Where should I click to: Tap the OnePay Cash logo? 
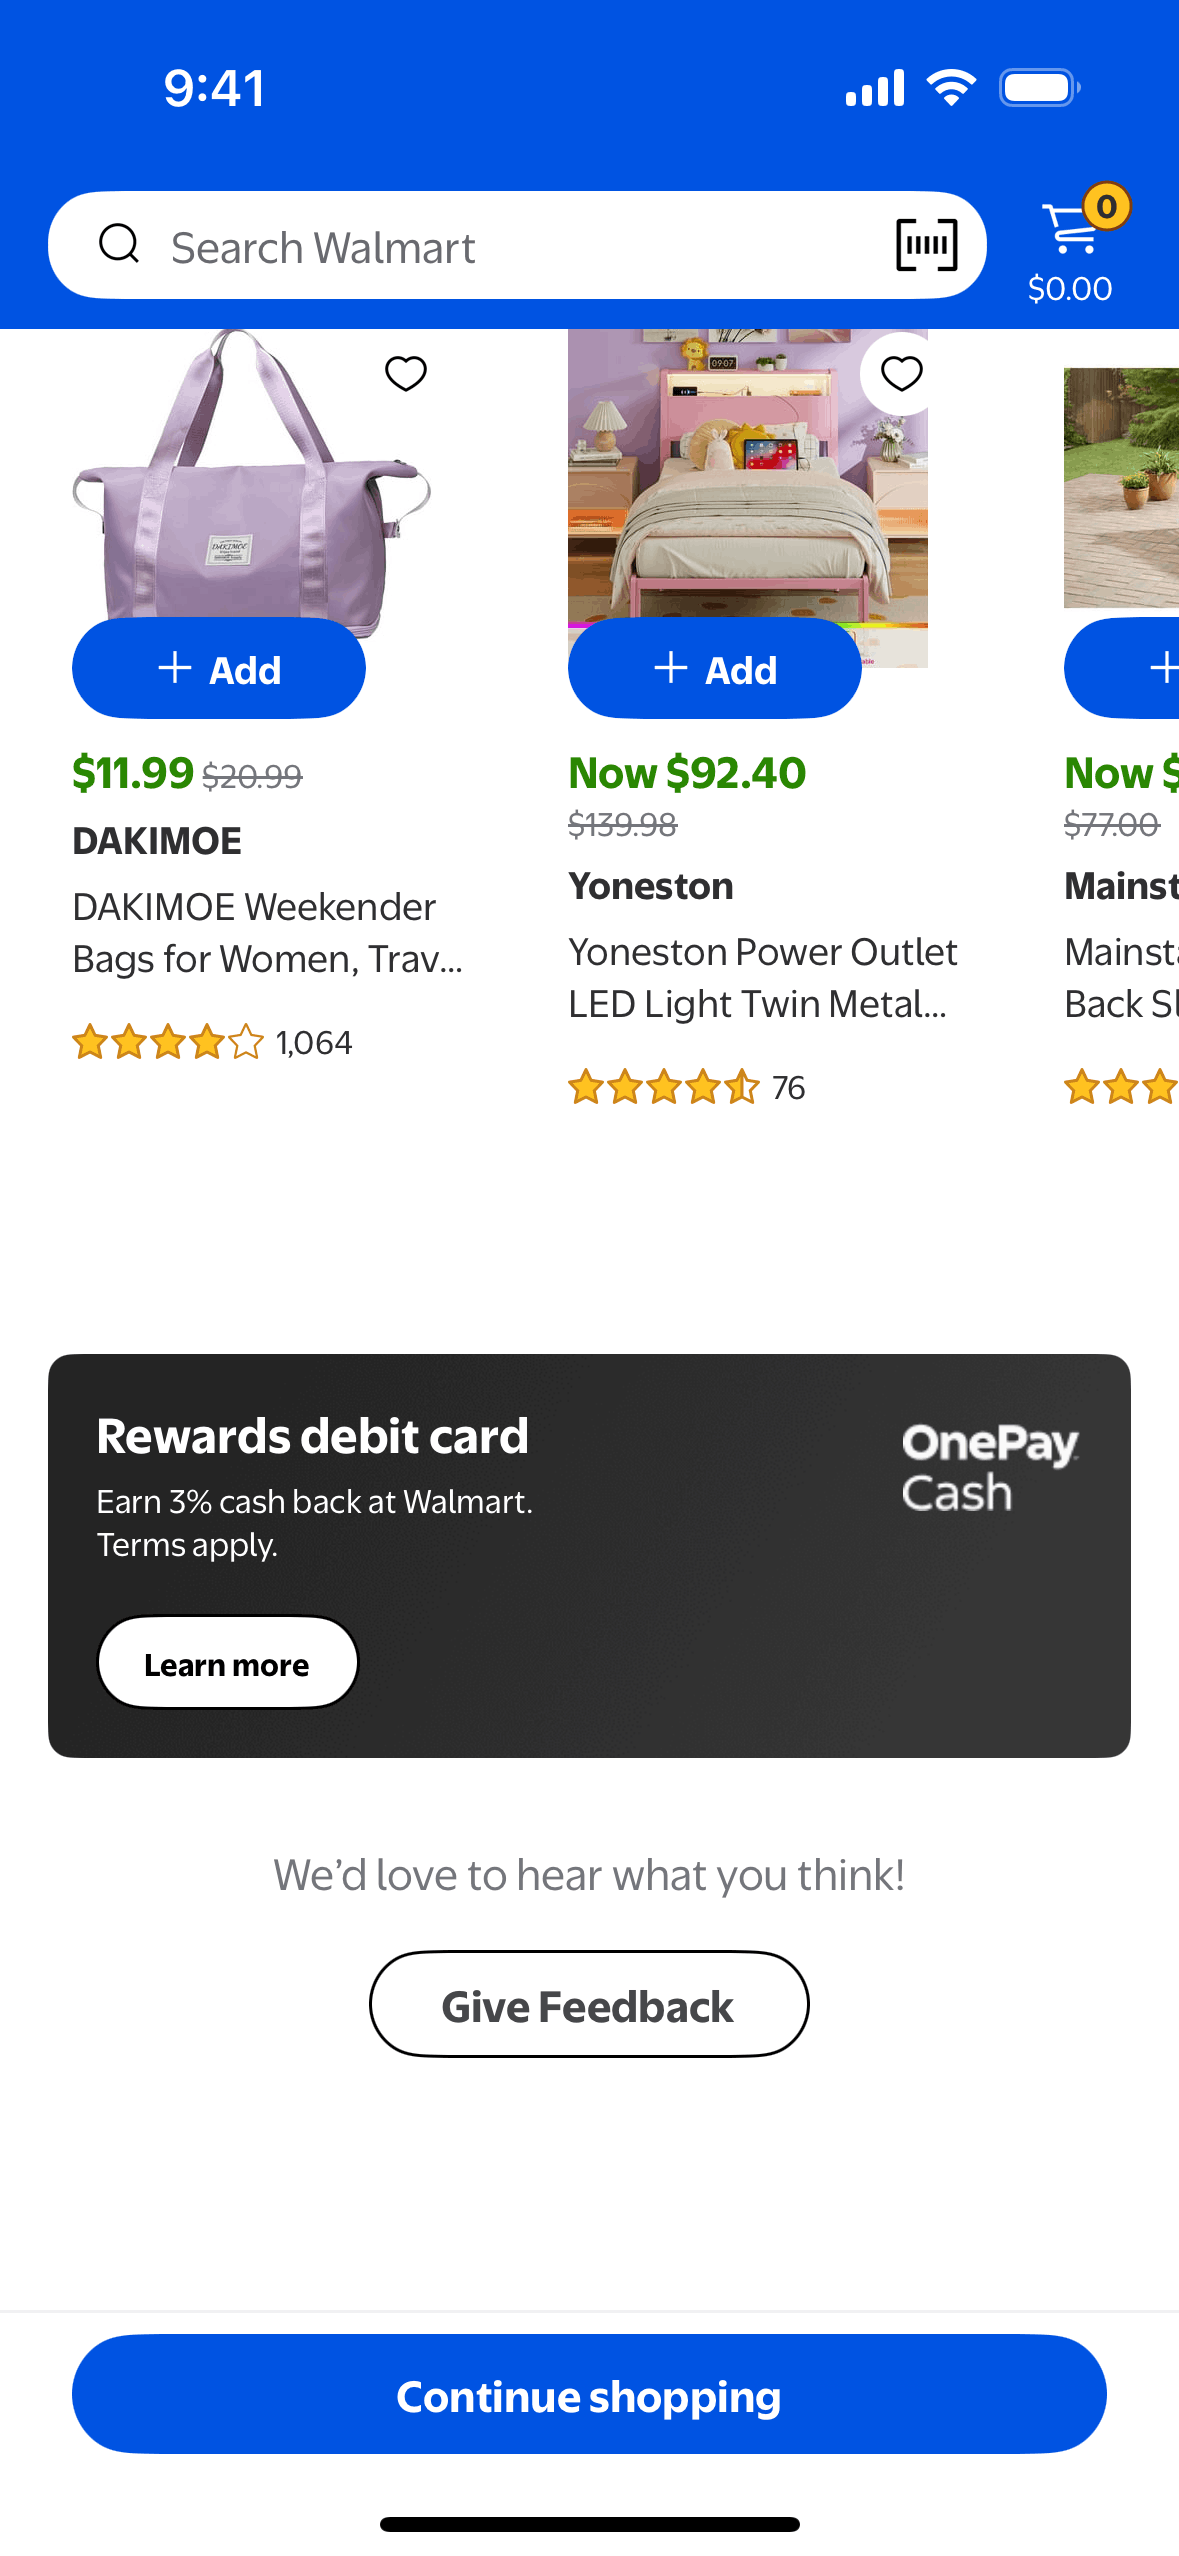[x=988, y=1467]
